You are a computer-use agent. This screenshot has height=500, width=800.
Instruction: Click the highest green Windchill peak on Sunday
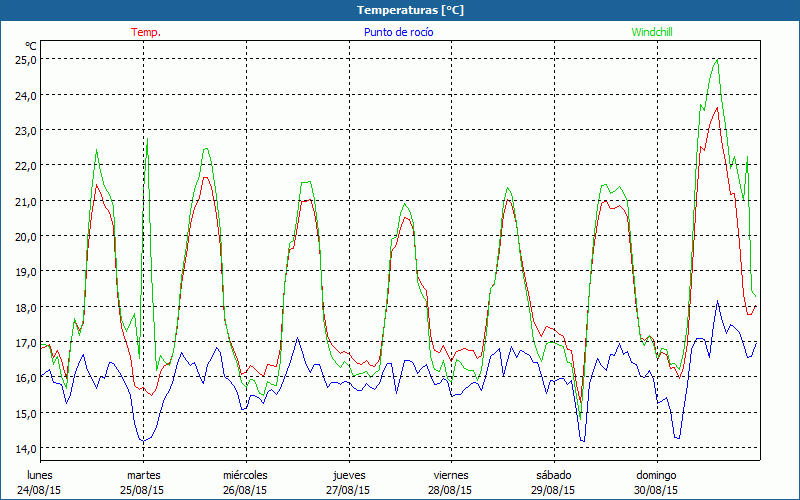point(716,61)
